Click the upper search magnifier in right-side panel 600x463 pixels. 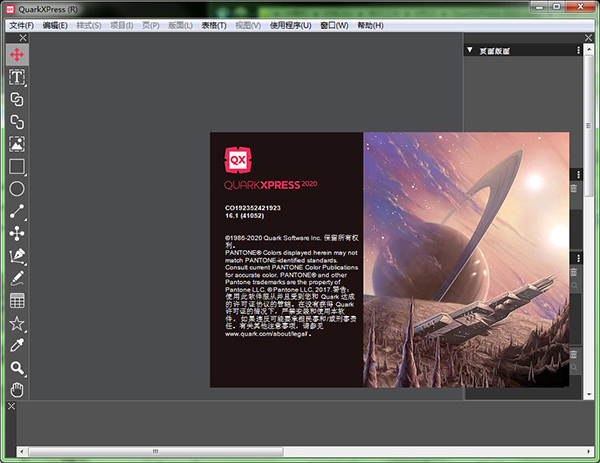(x=574, y=285)
